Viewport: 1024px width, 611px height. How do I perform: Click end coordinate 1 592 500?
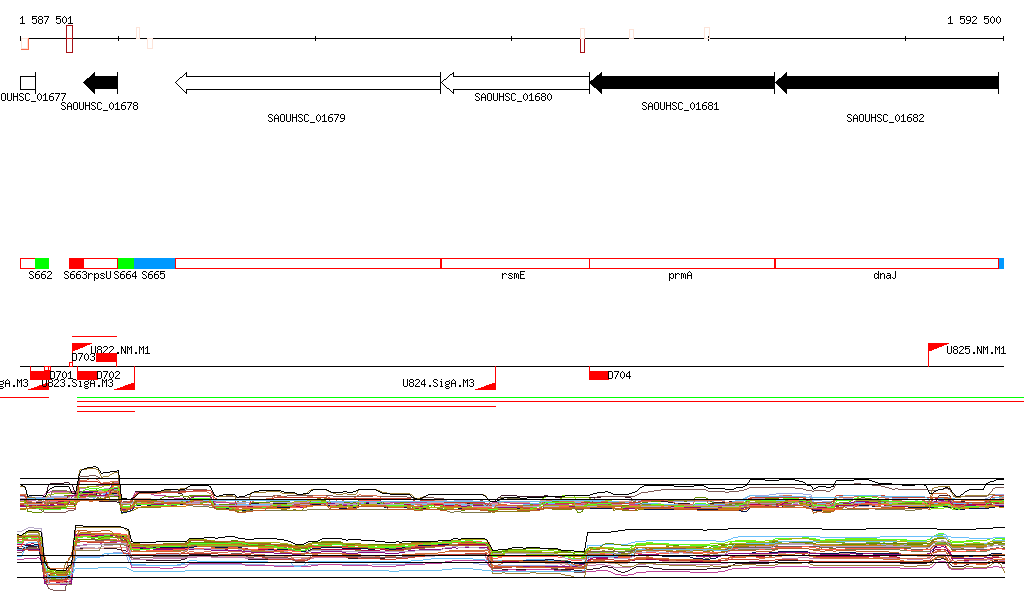(974, 20)
